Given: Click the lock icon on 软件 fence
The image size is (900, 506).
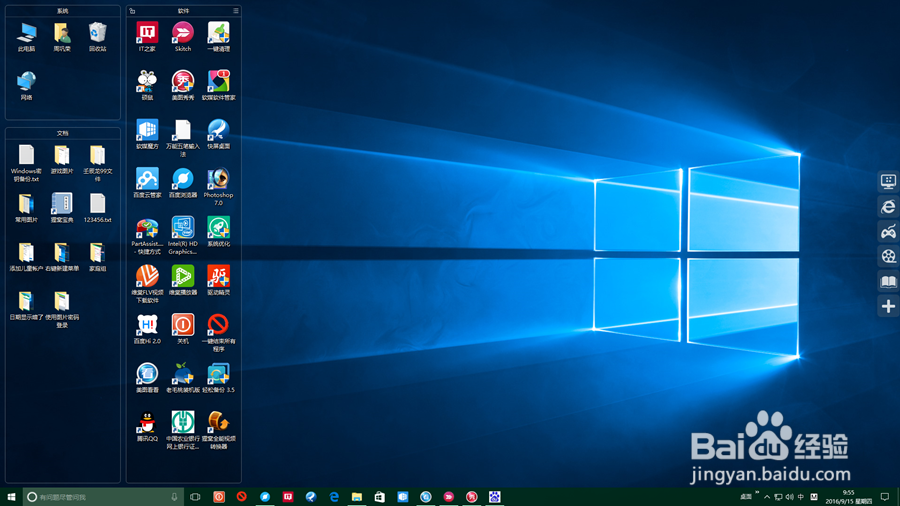Looking at the screenshot, I should pos(133,10).
